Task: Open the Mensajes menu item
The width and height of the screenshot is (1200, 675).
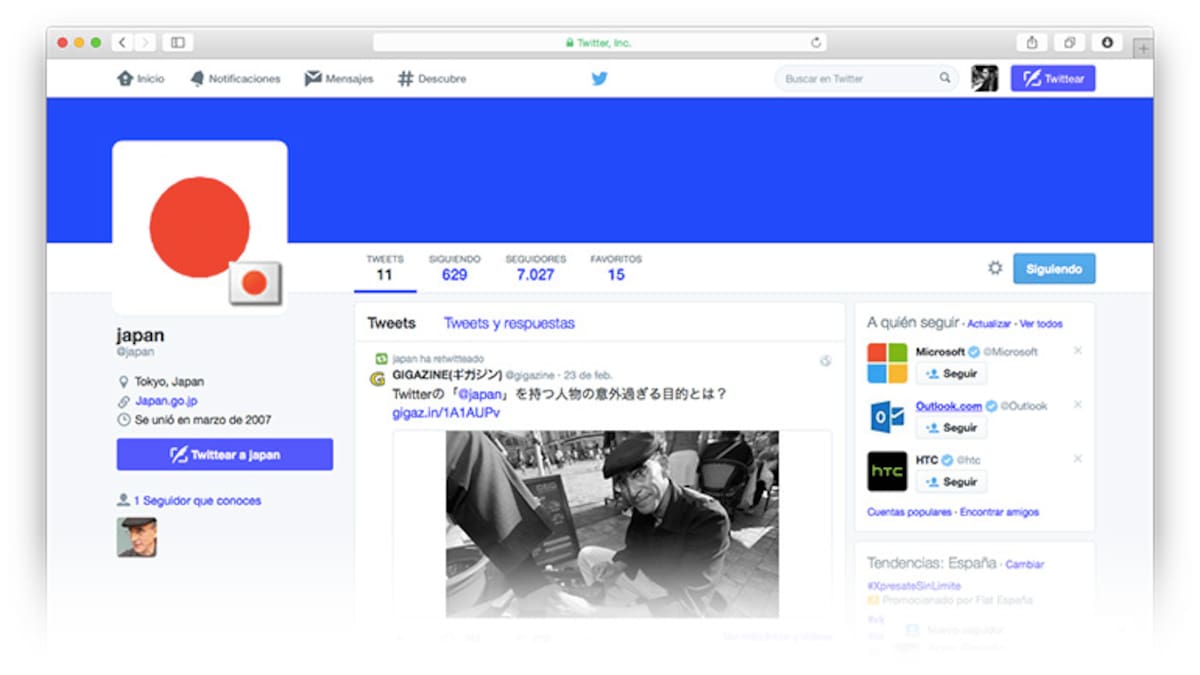Action: click(x=339, y=79)
